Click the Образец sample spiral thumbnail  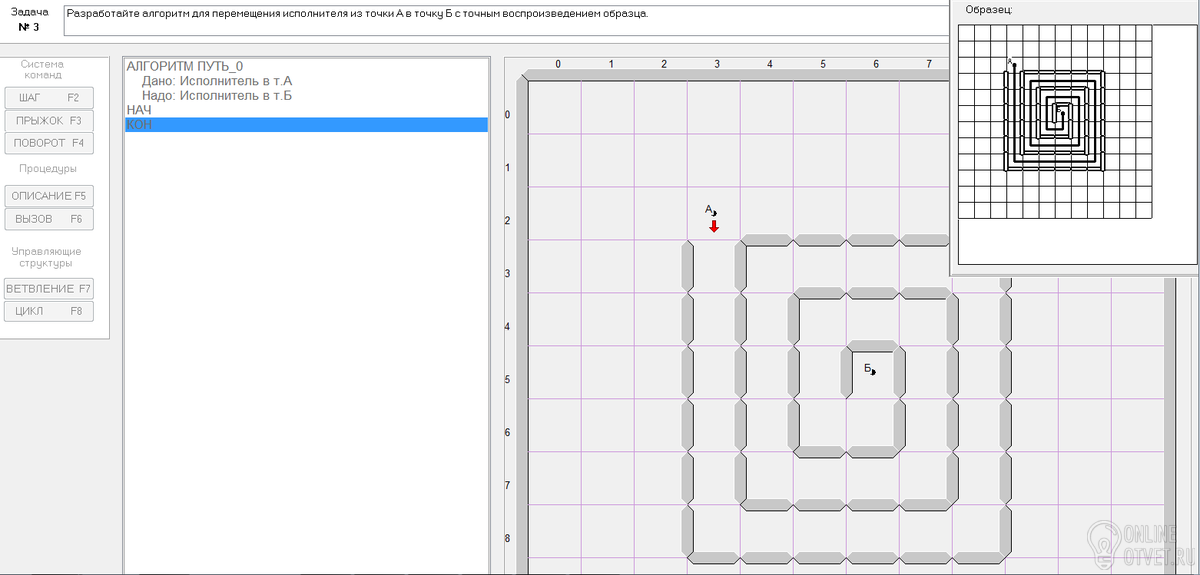click(1055, 121)
